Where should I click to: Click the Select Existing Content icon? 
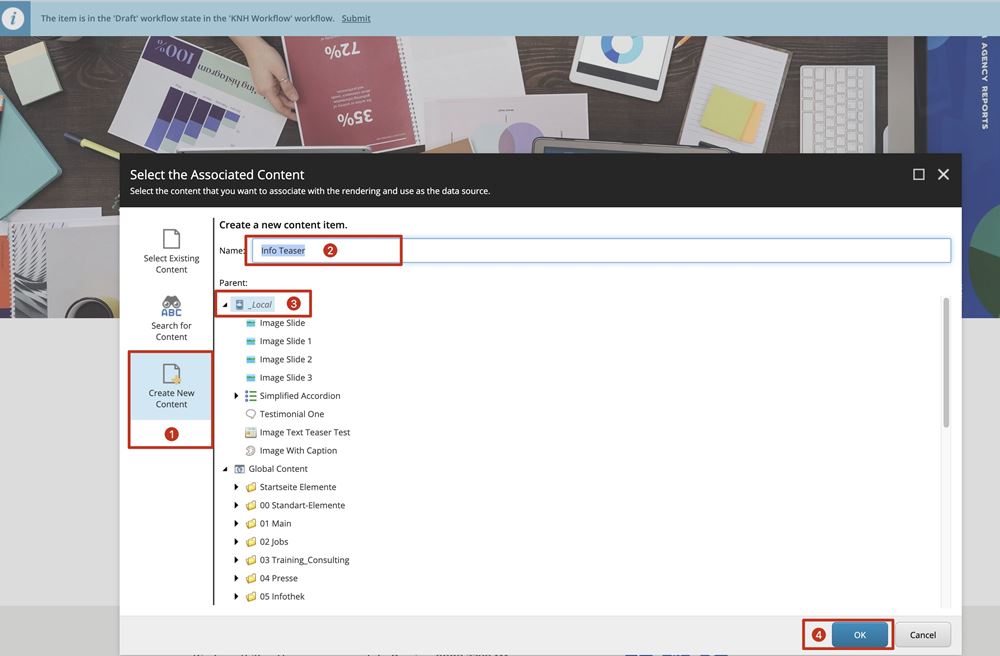click(171, 239)
